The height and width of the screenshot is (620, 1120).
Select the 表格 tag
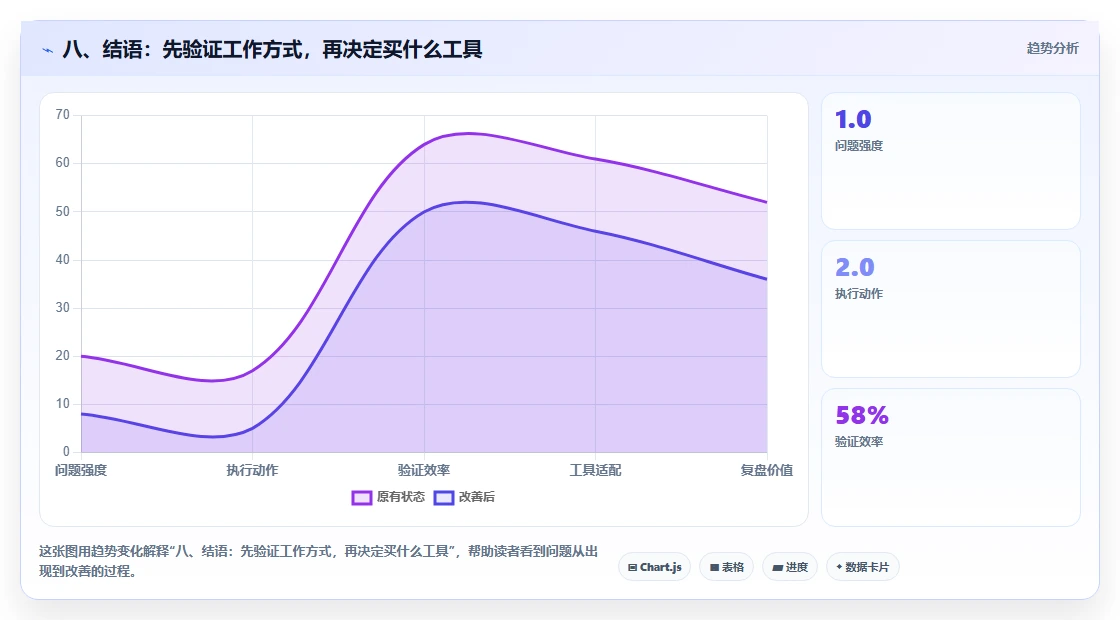pos(726,567)
